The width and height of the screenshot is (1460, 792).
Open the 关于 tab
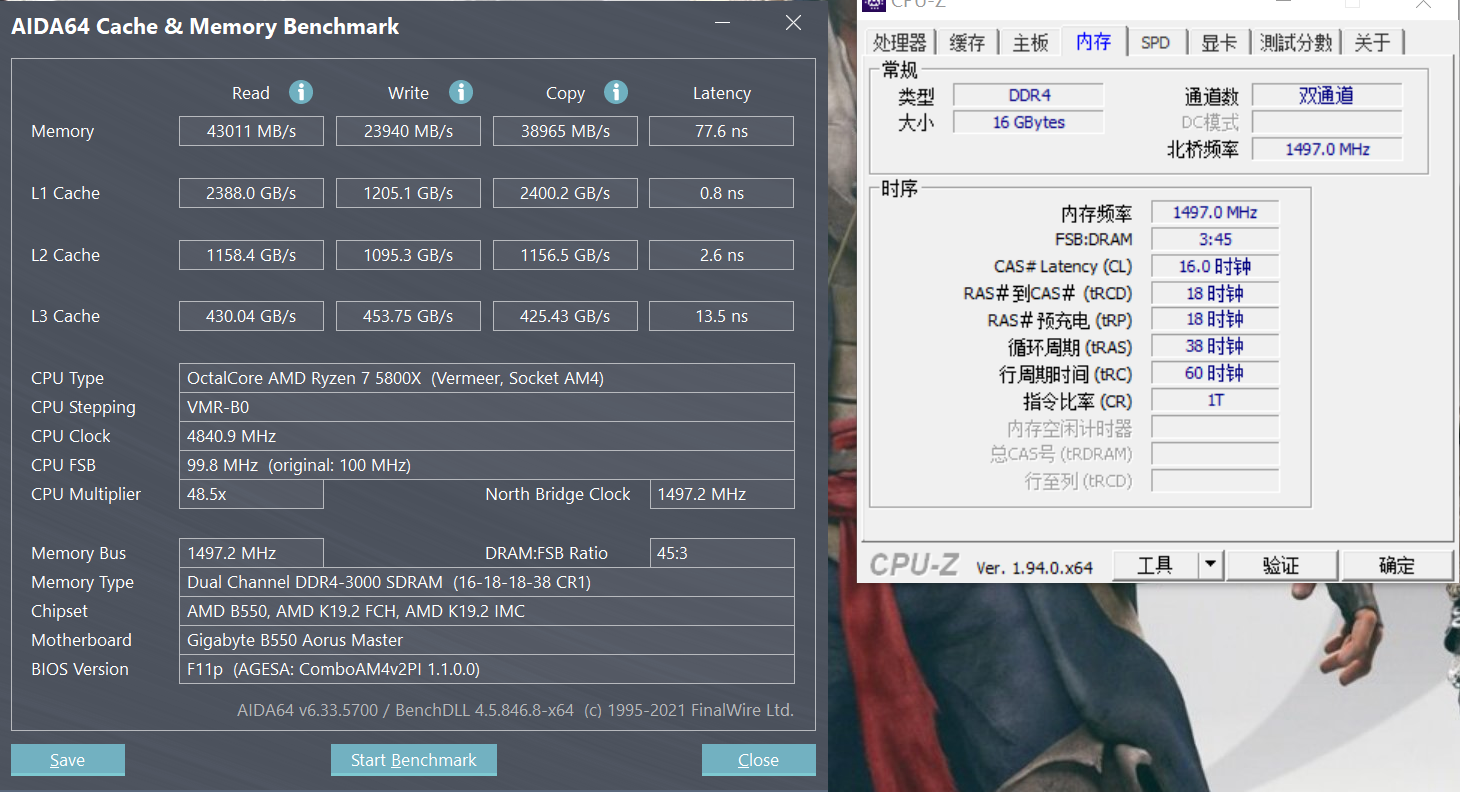pos(1372,42)
